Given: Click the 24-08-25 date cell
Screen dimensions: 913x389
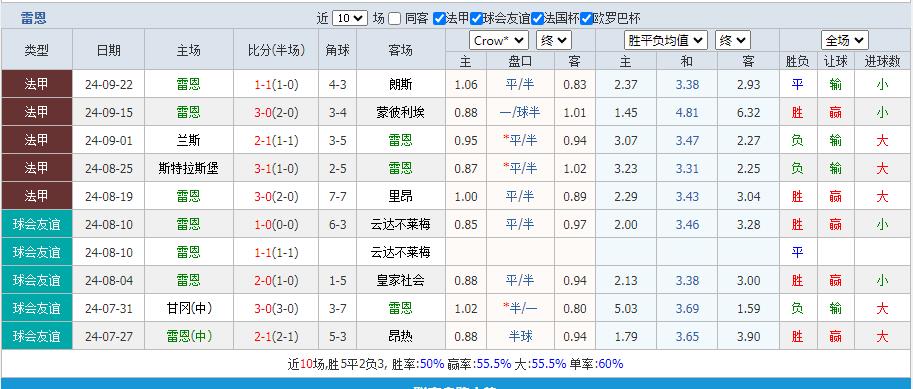Looking at the screenshot, I should [x=108, y=168].
